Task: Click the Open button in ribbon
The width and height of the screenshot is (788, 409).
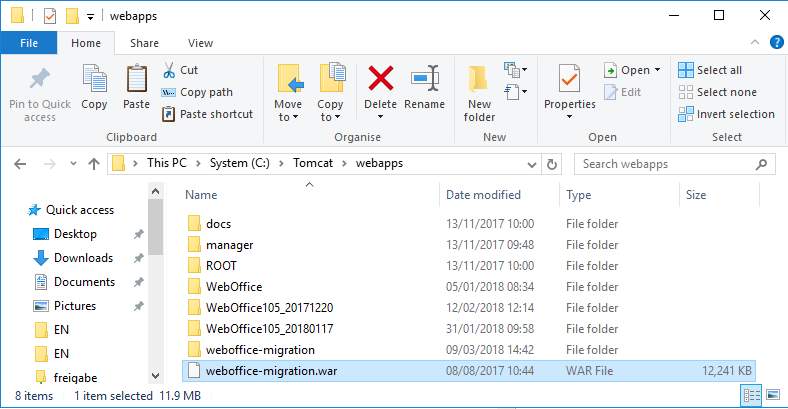Action: (x=627, y=70)
